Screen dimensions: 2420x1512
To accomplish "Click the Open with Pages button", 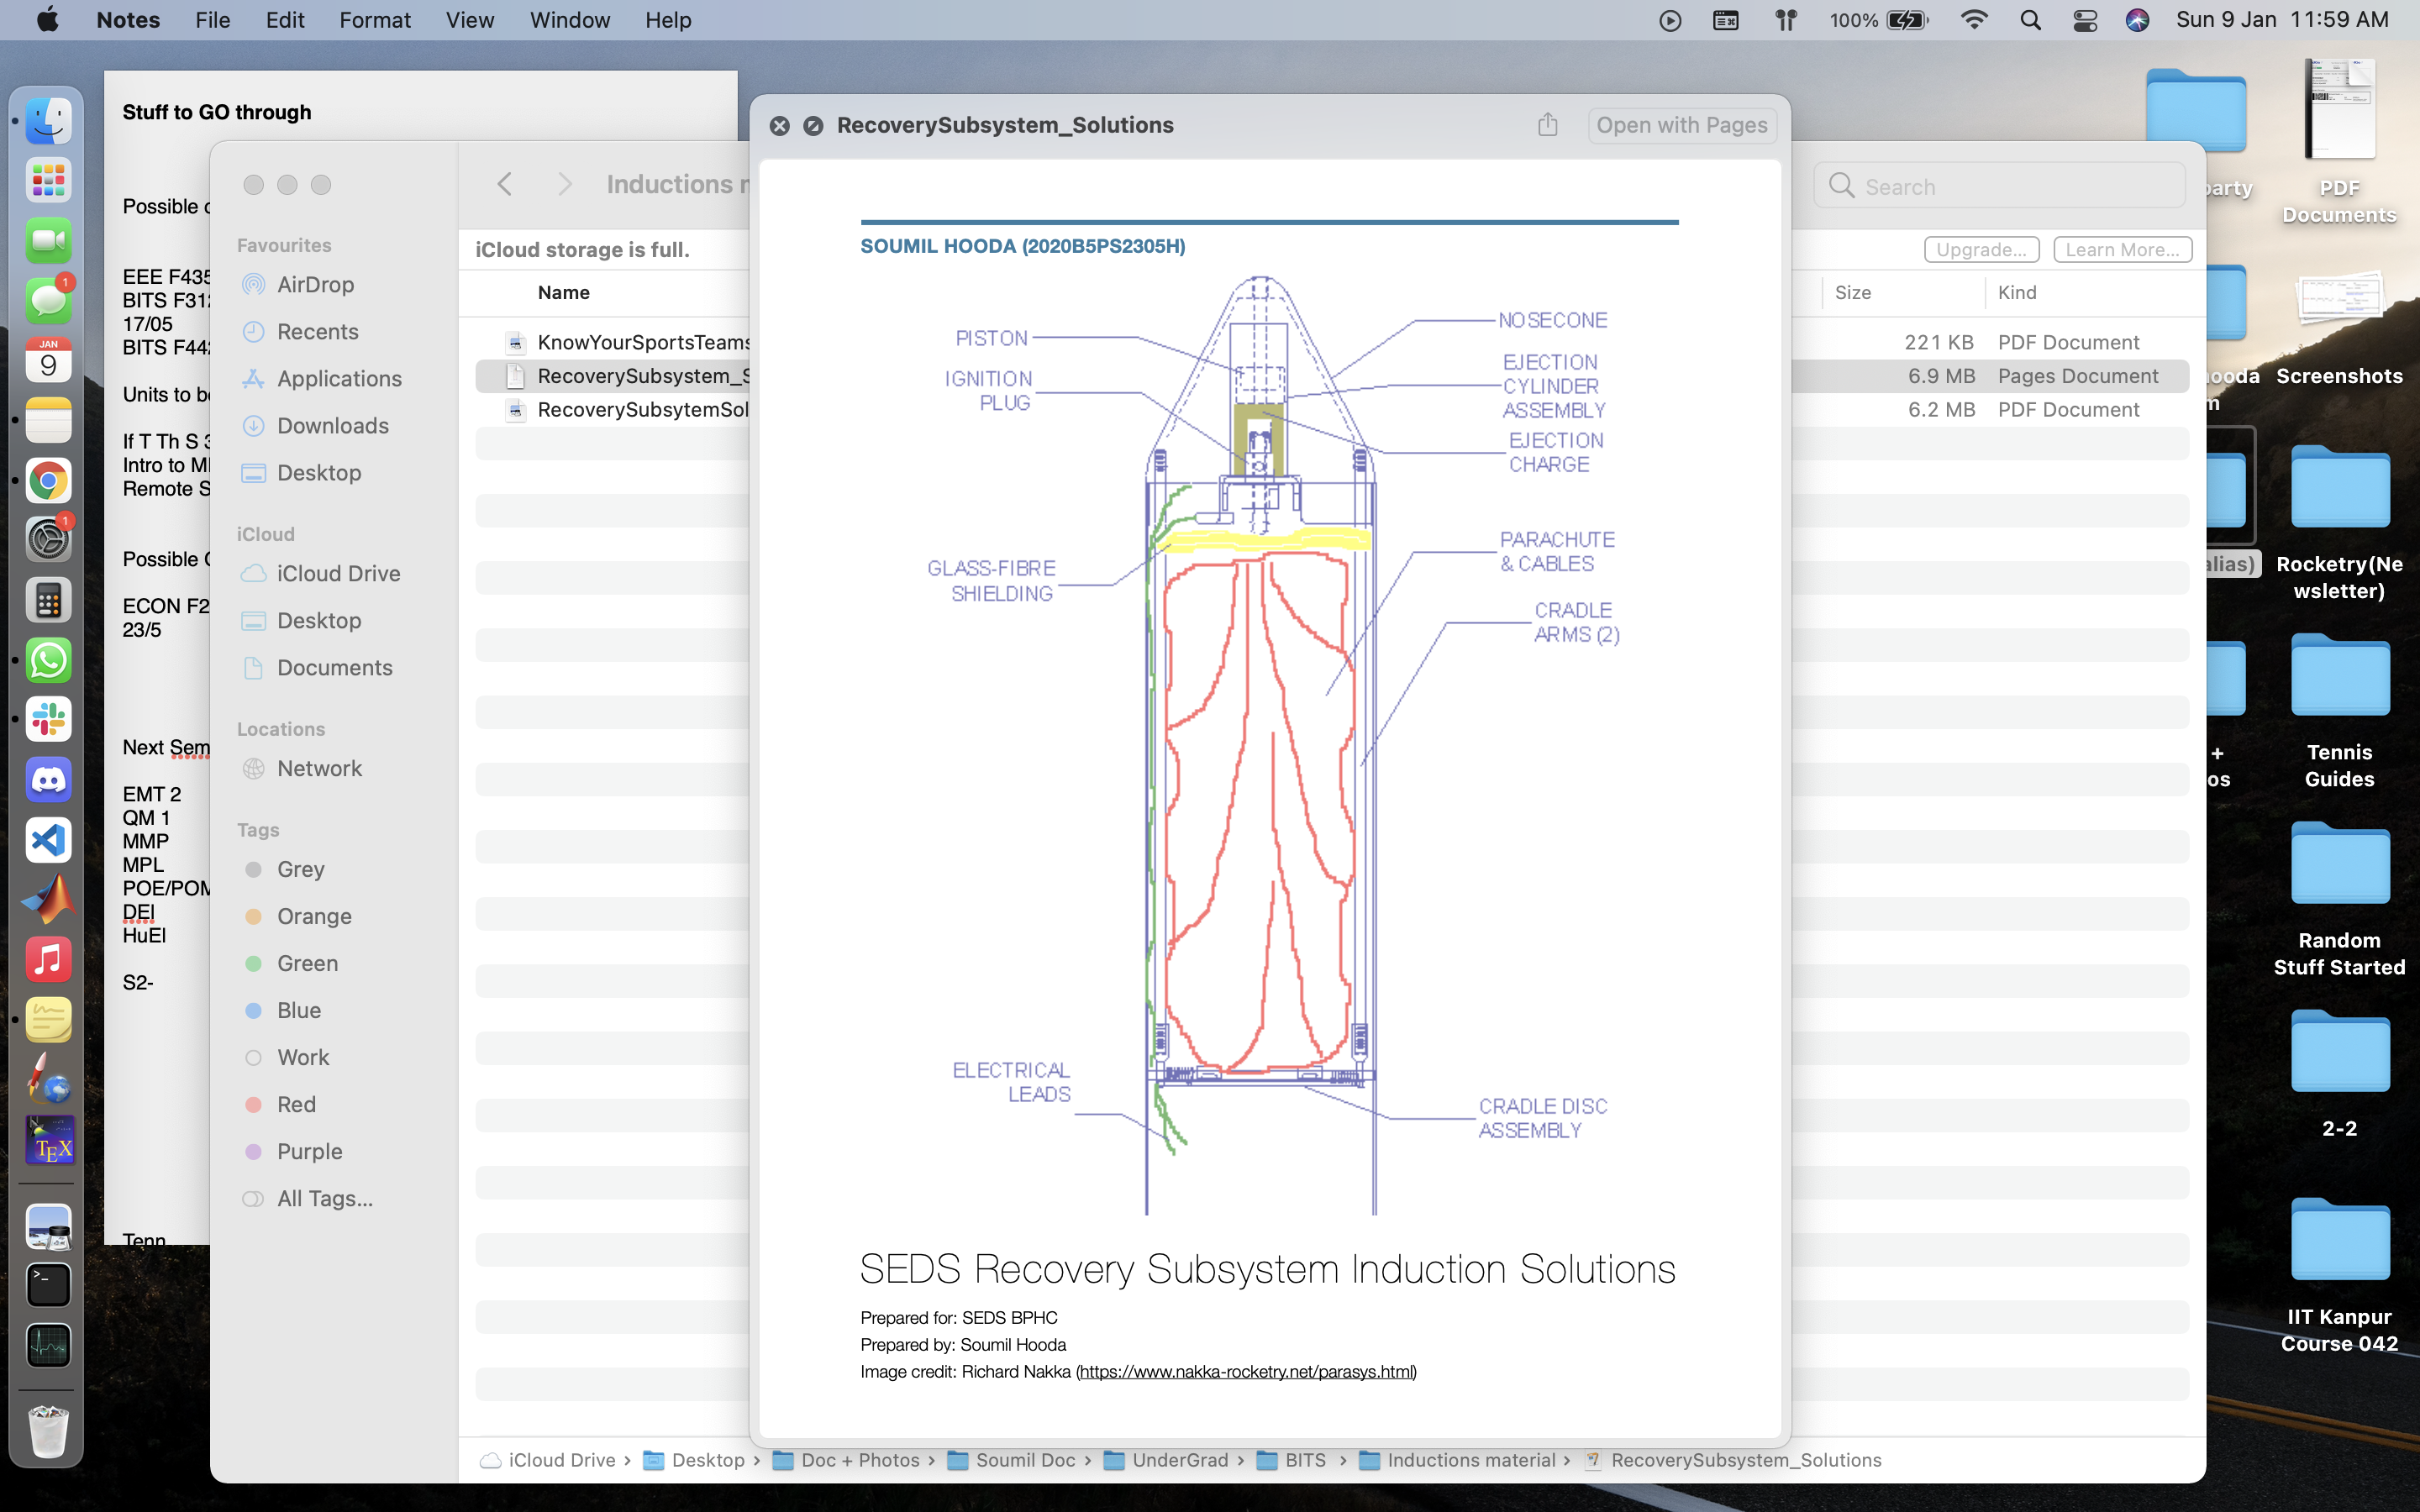I will pyautogui.click(x=1681, y=125).
